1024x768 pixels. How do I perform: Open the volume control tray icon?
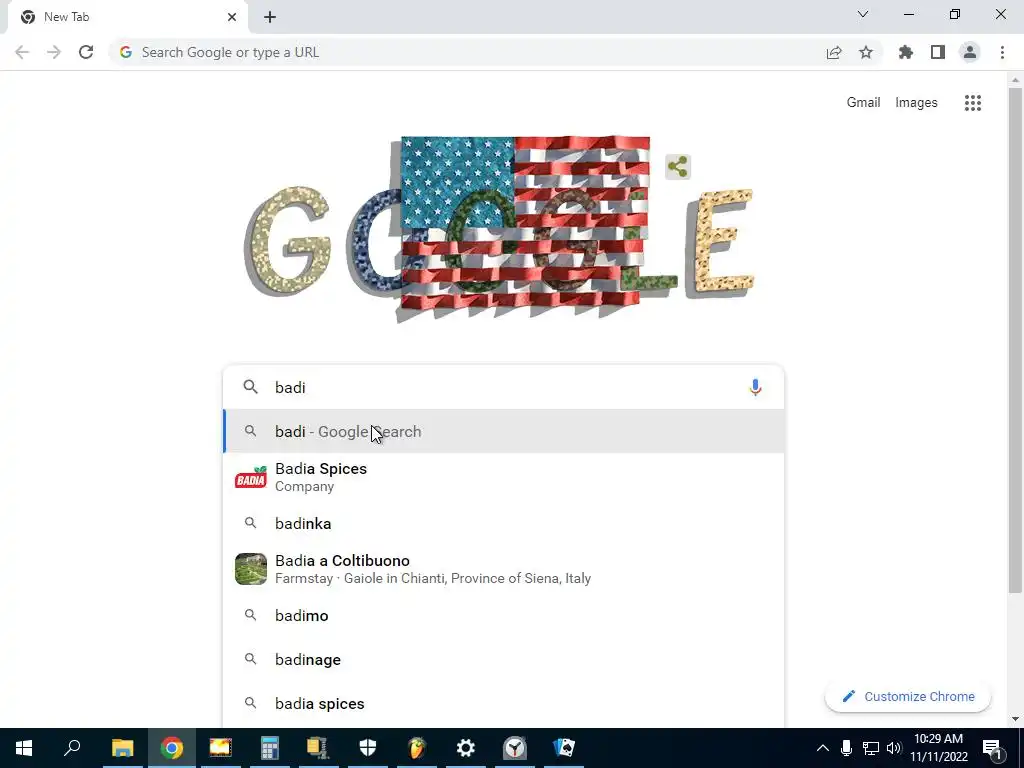click(x=894, y=748)
